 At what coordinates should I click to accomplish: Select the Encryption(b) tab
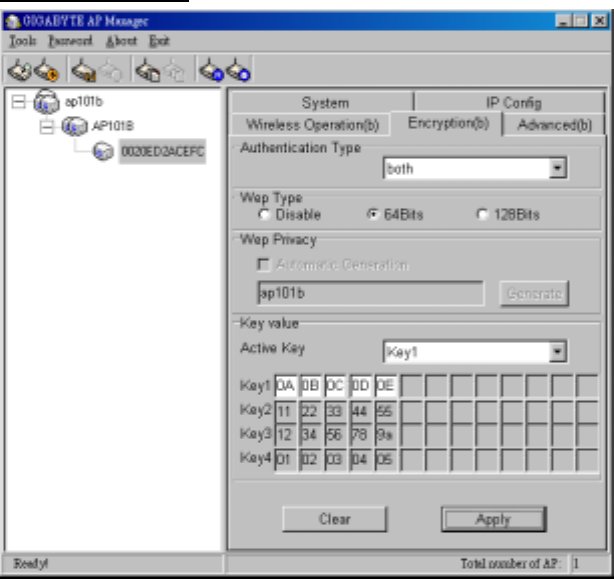pyautogui.click(x=448, y=123)
